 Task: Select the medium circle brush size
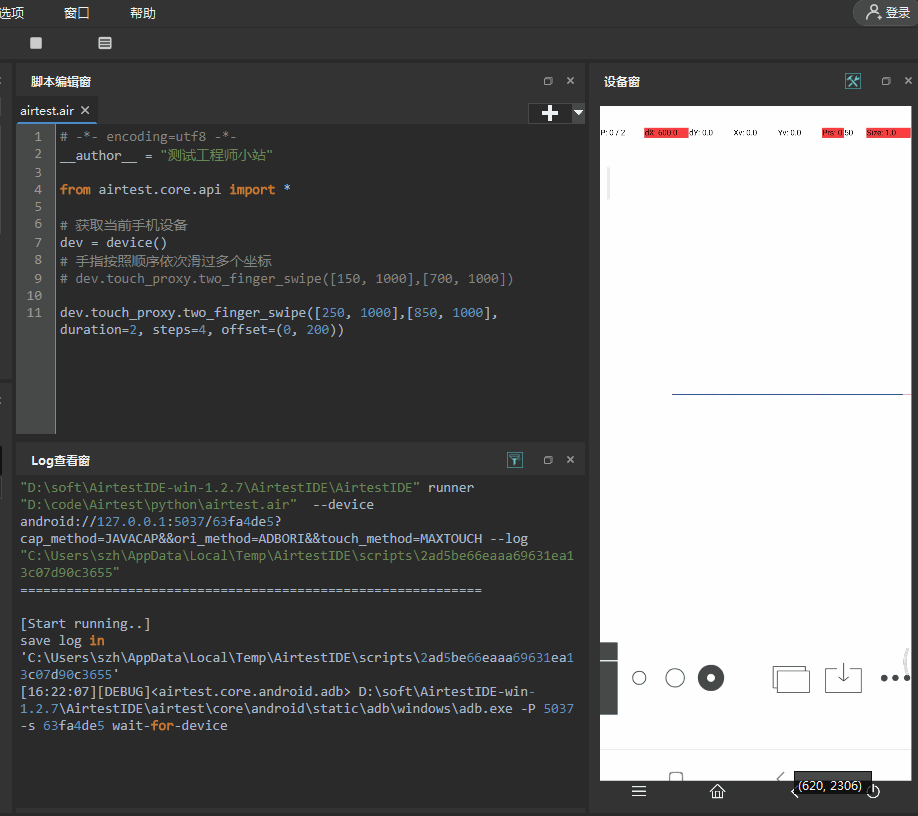point(675,678)
